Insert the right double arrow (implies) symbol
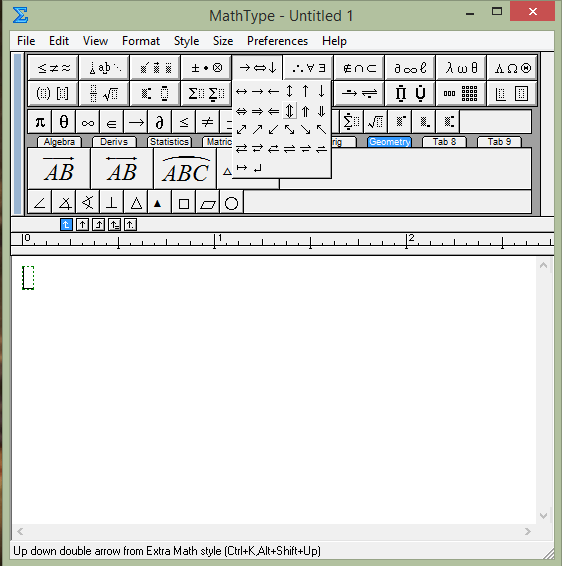 tap(257, 112)
